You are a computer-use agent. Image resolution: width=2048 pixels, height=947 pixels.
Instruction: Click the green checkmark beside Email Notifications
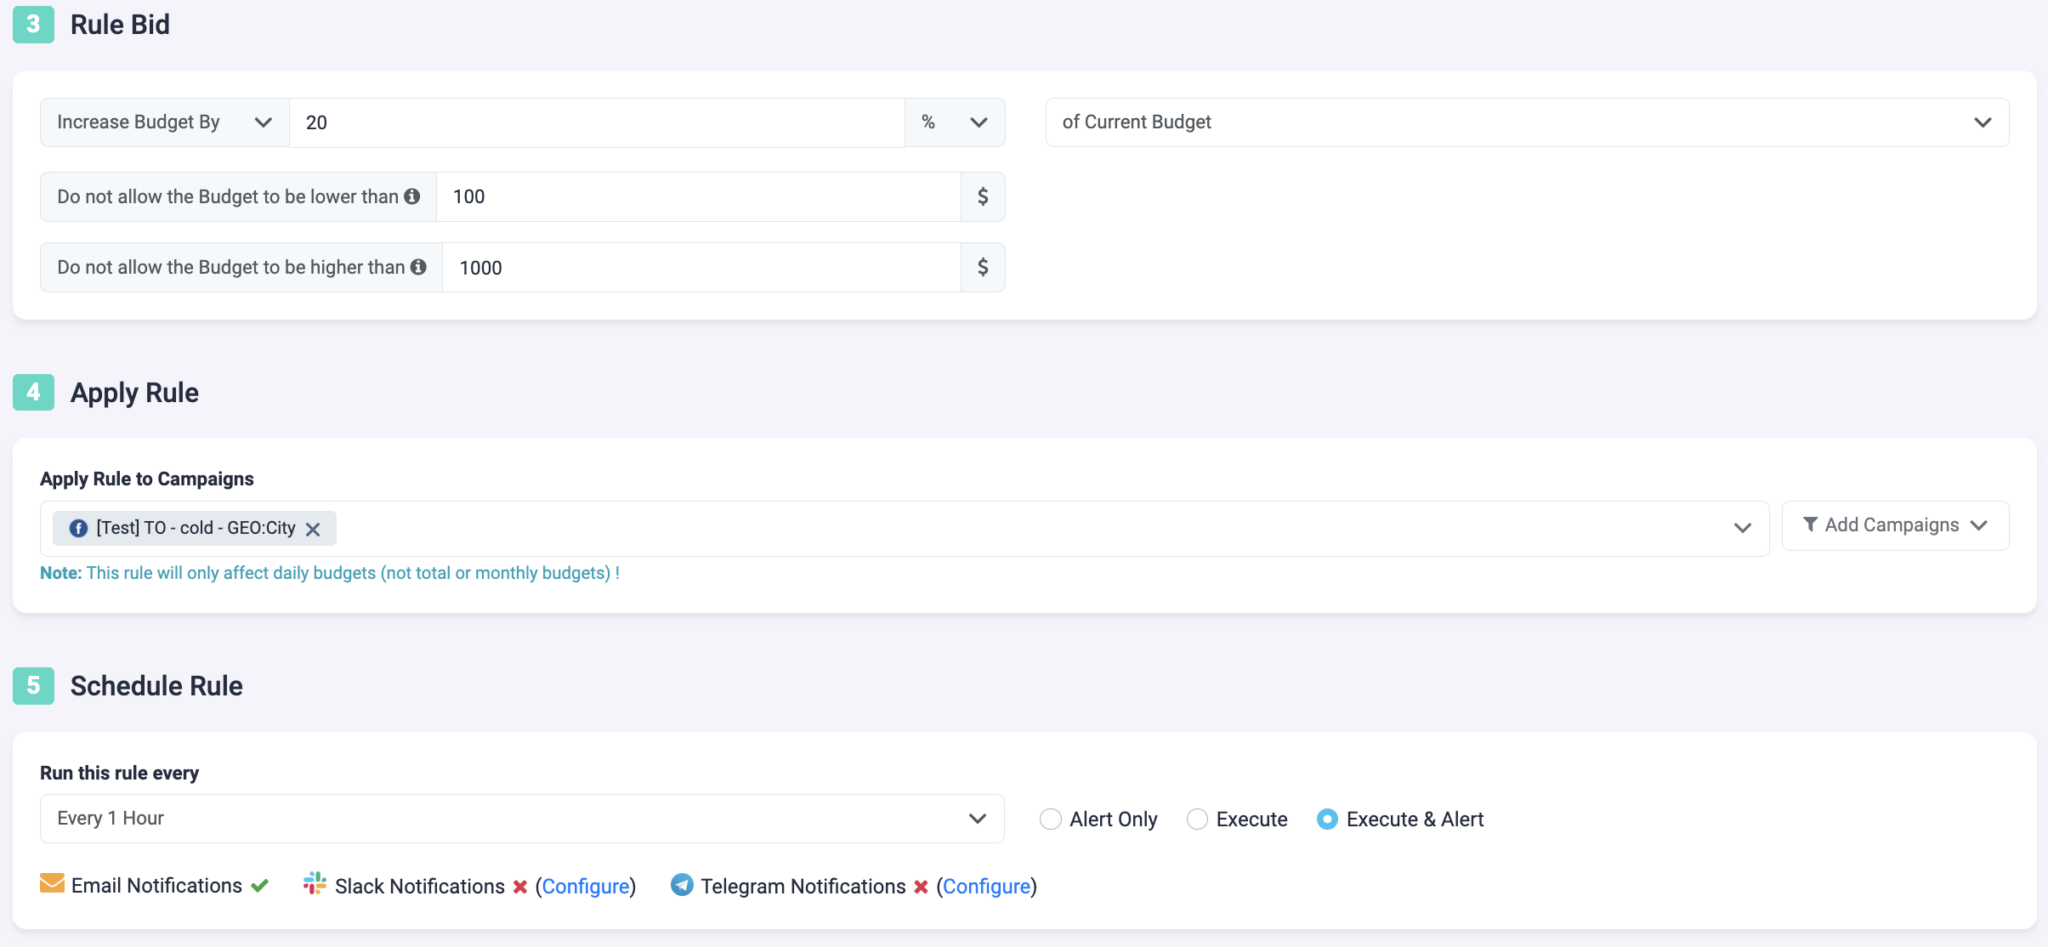[260, 884]
